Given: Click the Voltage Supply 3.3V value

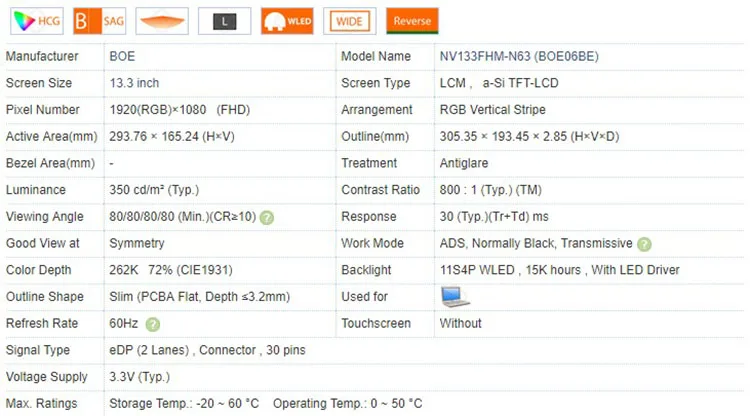Looking at the screenshot, I should point(141,377).
